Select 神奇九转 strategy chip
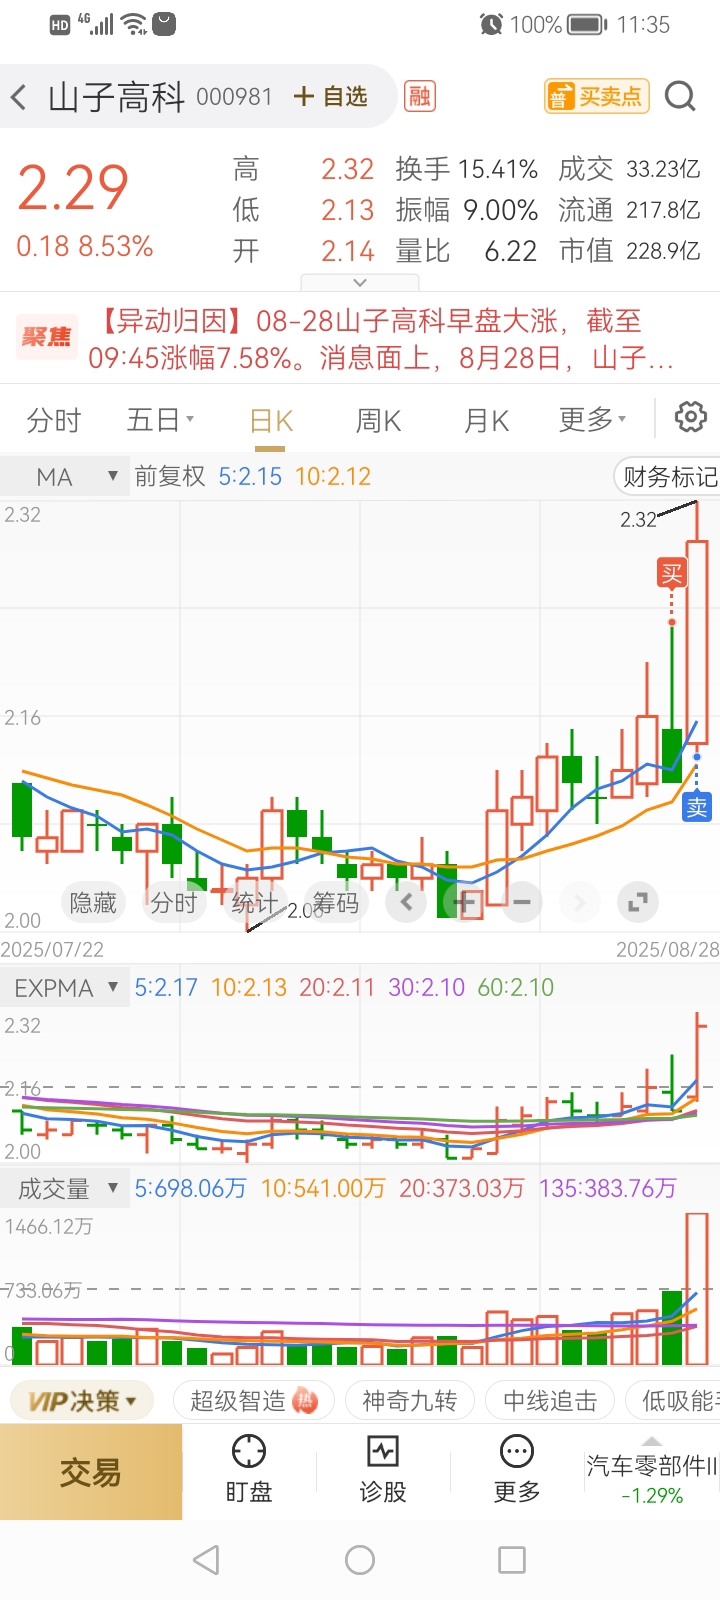 410,1401
